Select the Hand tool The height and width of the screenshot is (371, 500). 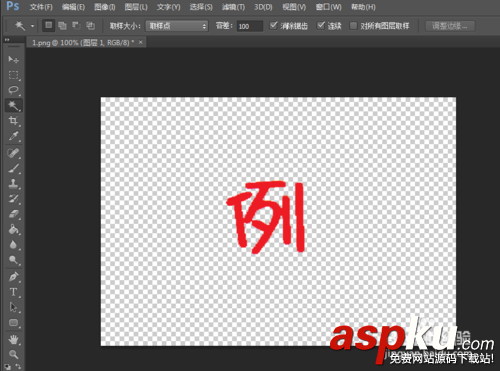coord(13,340)
